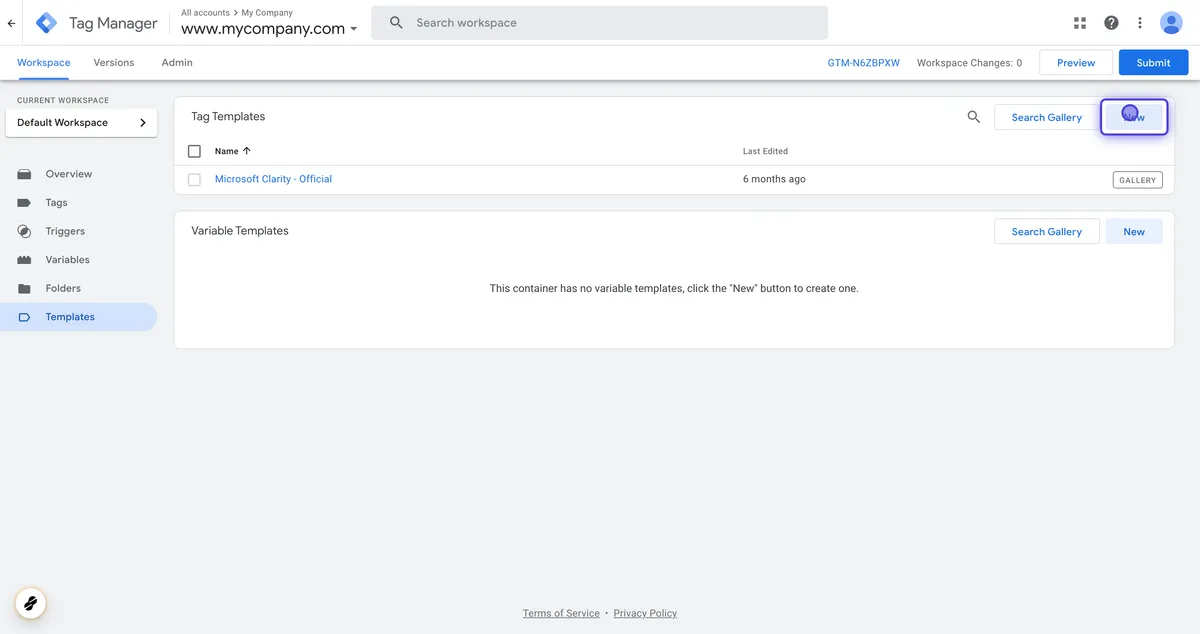Click the Preview button
This screenshot has height=634, width=1200.
click(1076, 62)
